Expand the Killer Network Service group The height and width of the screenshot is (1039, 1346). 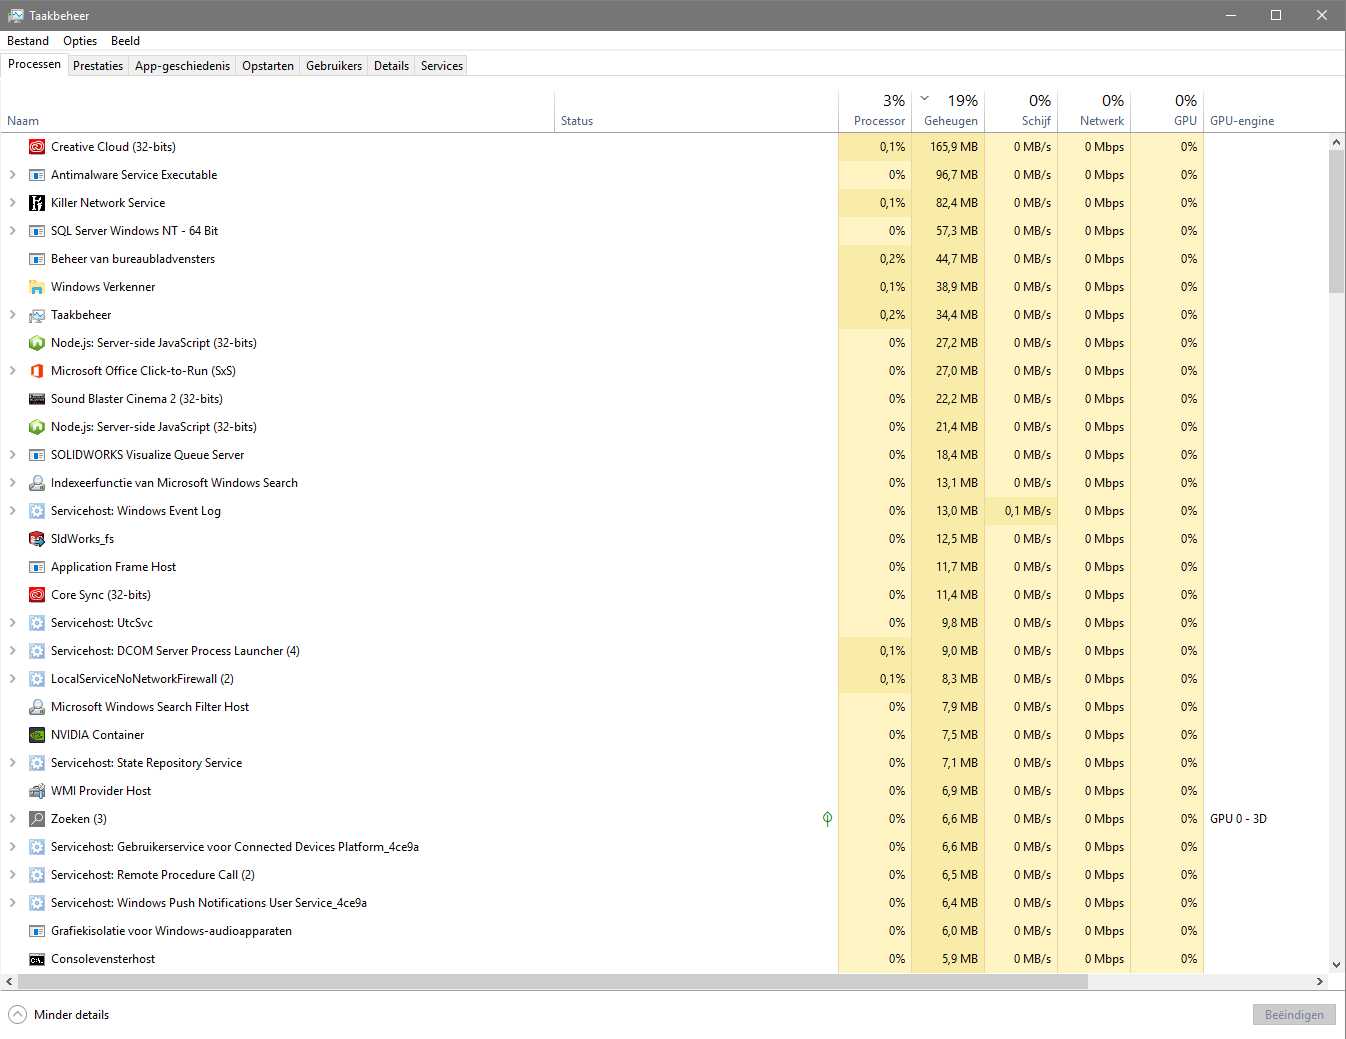[12, 203]
